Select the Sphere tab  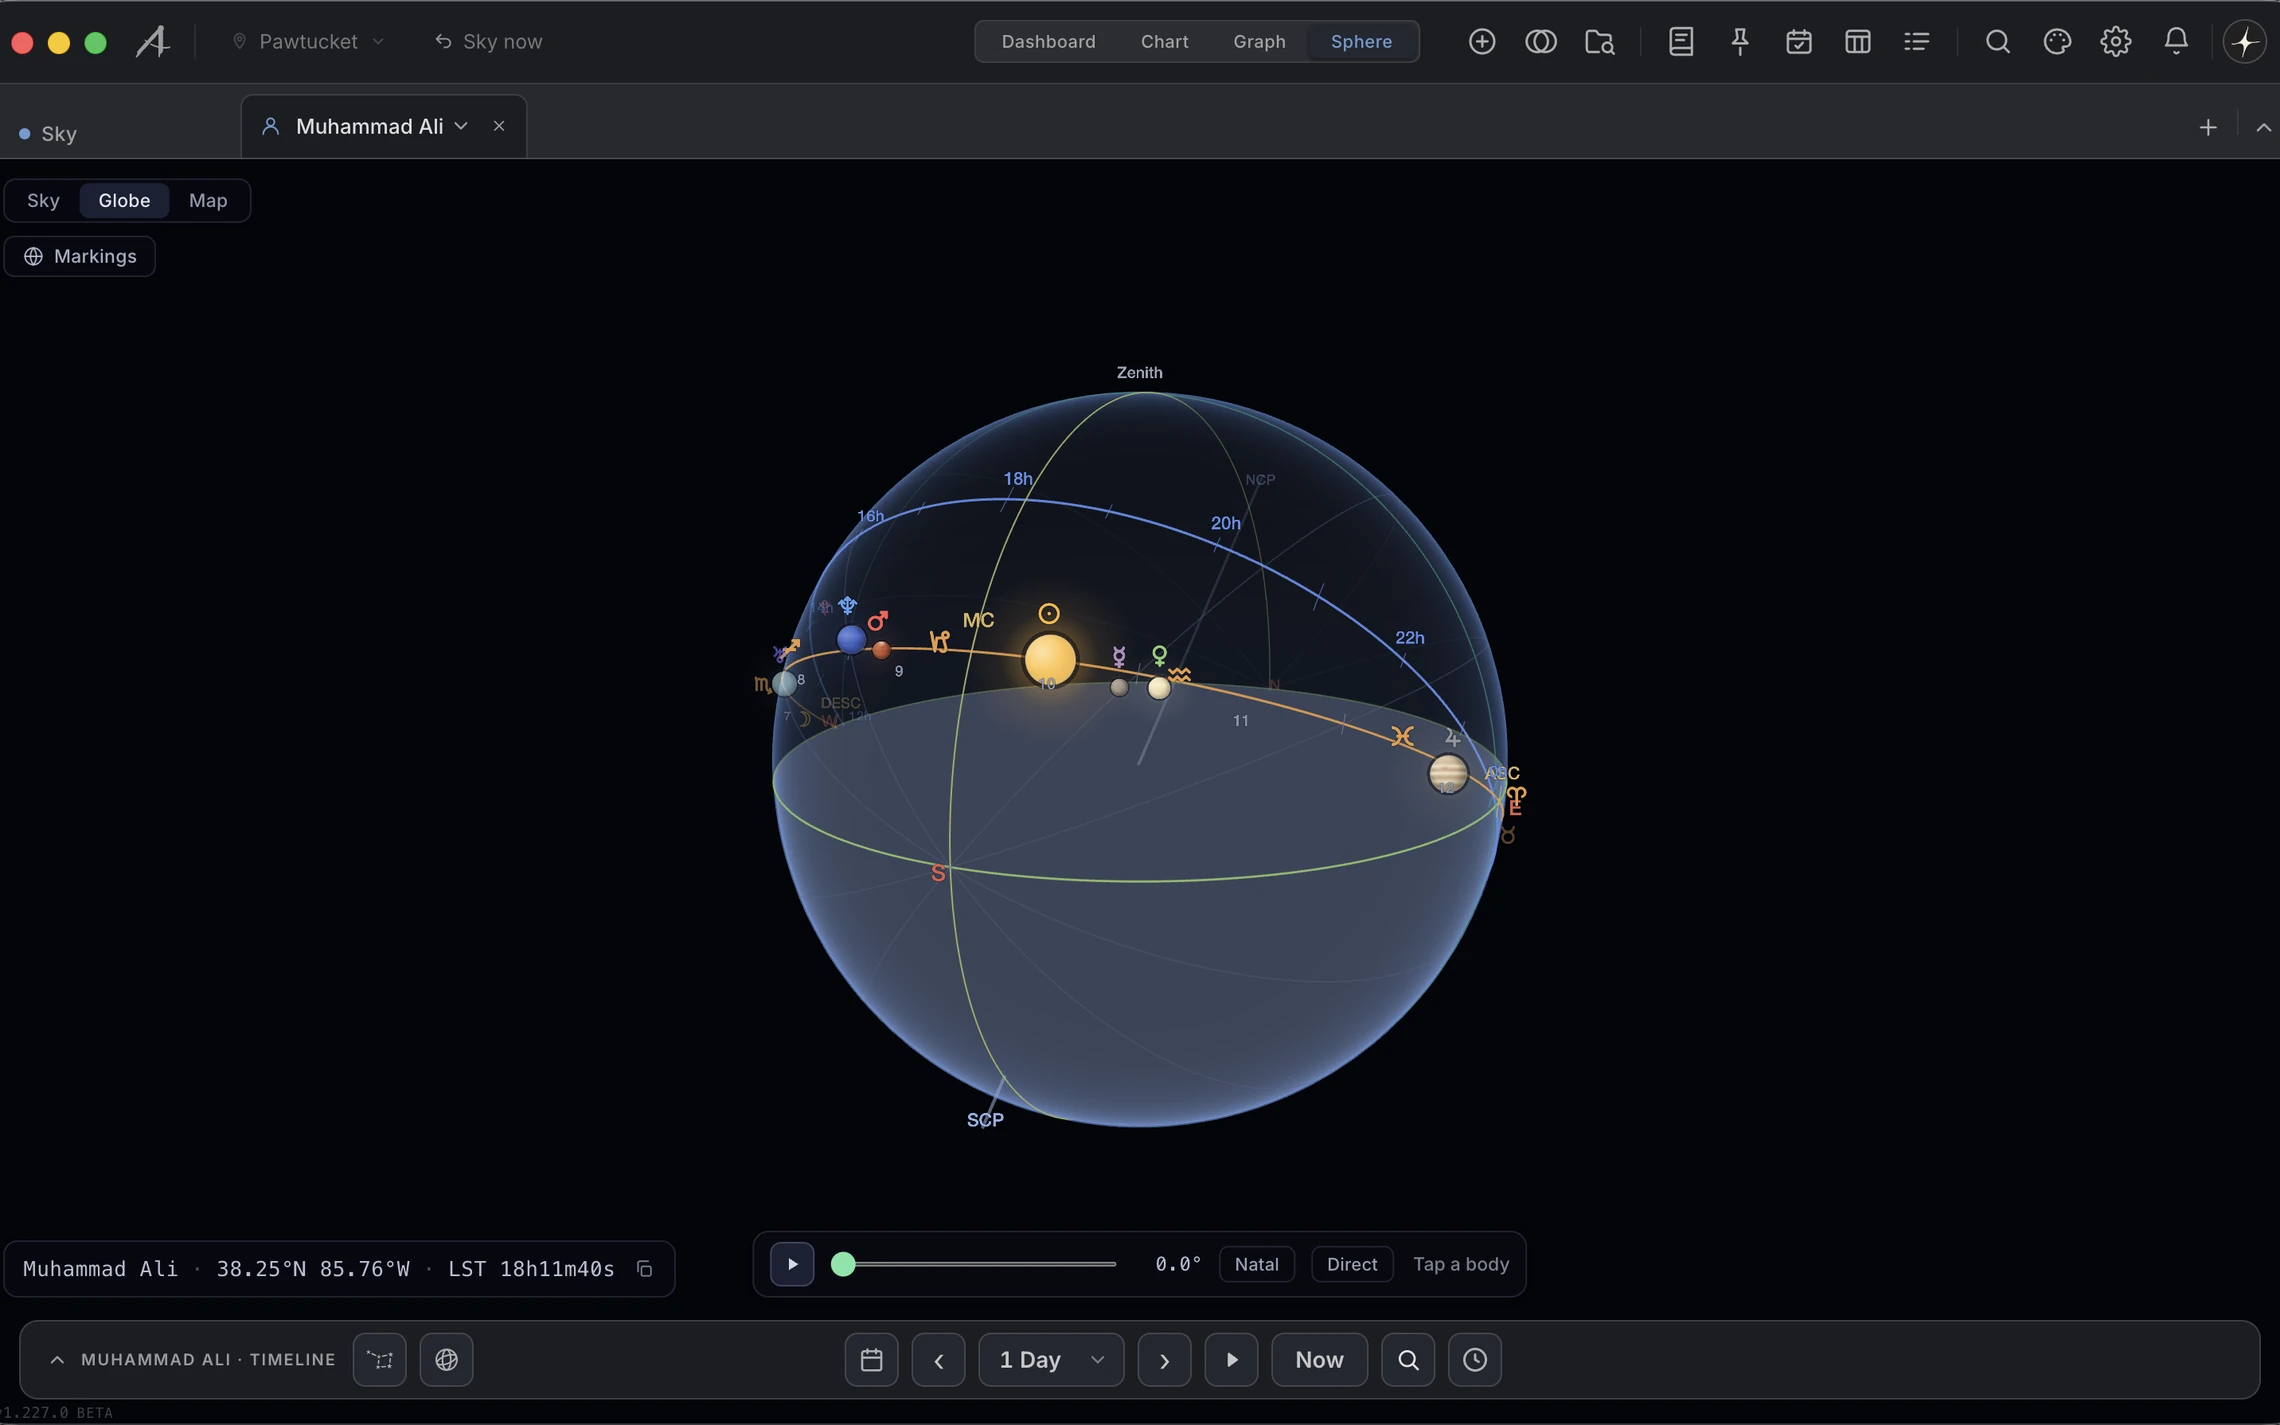1361,41
